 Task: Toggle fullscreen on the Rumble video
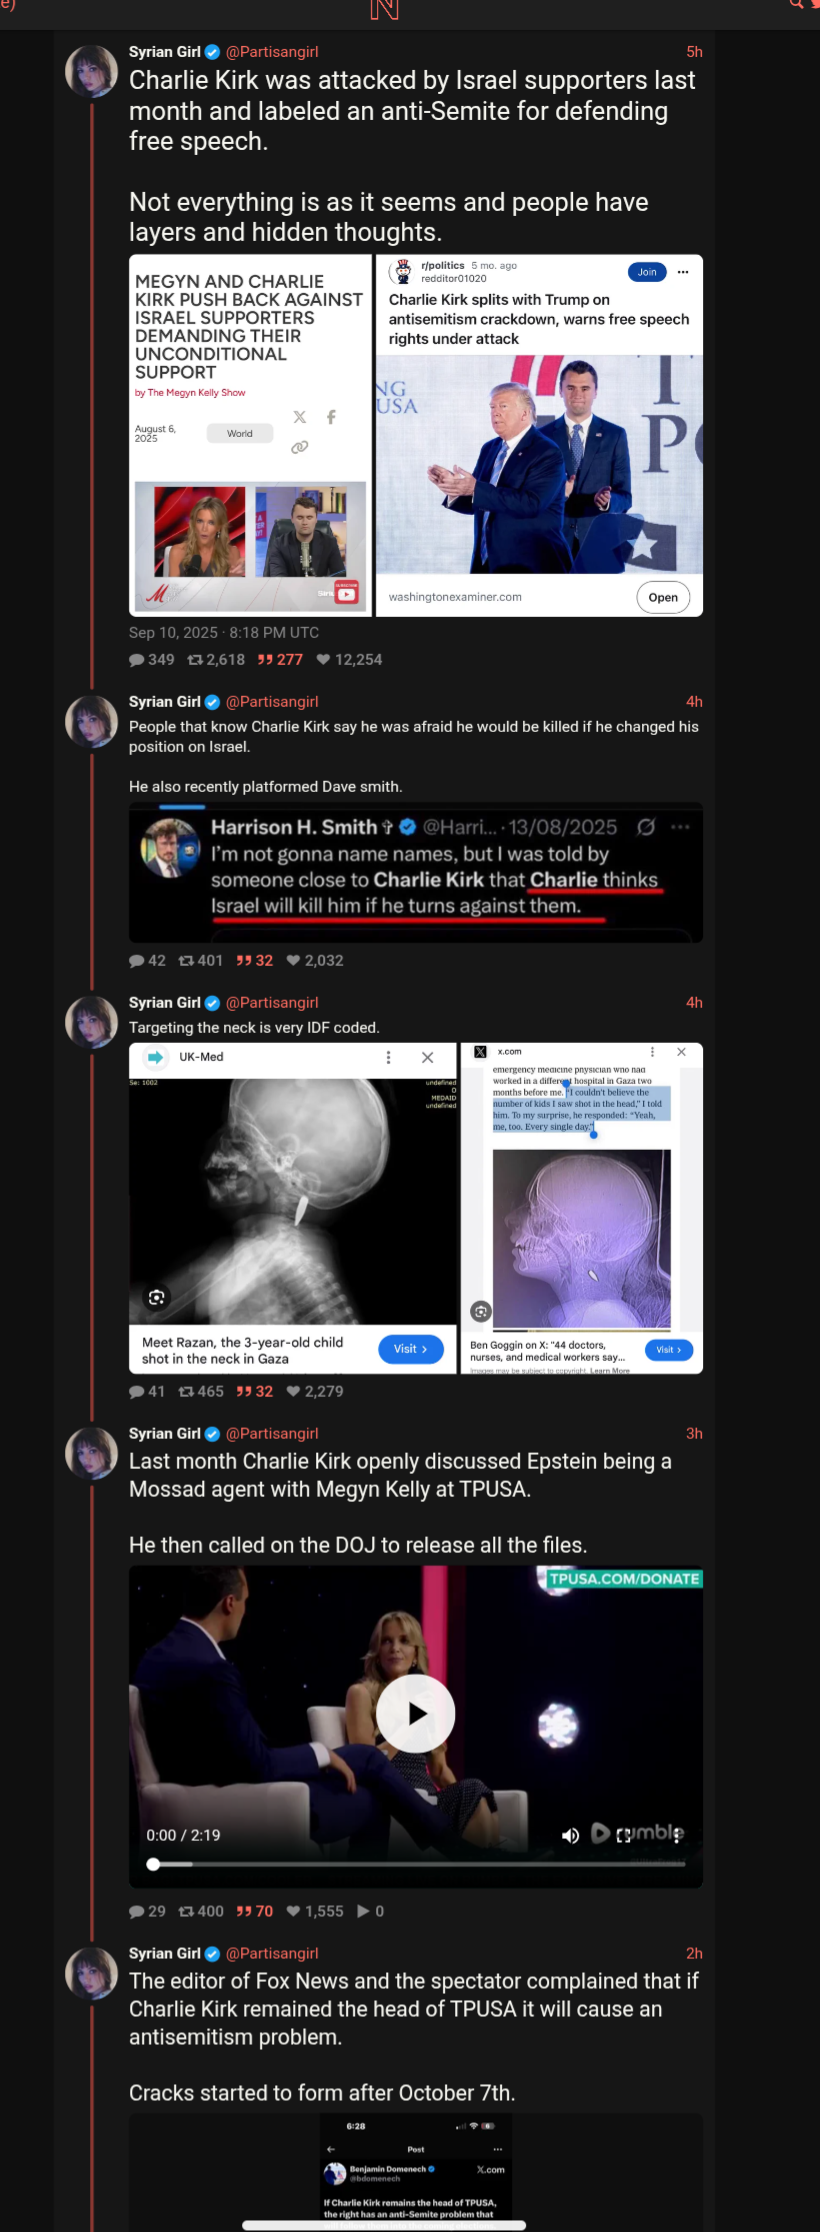pos(624,1835)
